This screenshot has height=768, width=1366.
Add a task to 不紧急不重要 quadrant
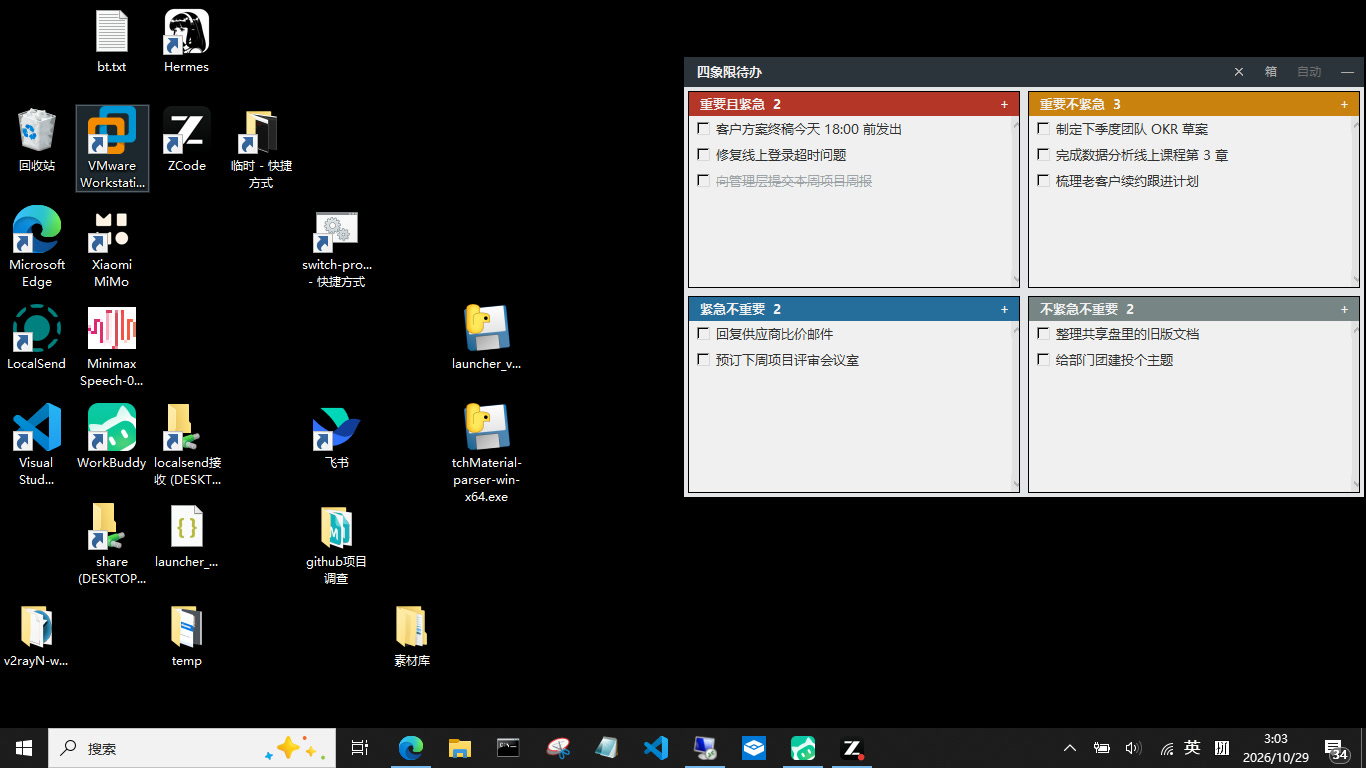click(x=1344, y=310)
